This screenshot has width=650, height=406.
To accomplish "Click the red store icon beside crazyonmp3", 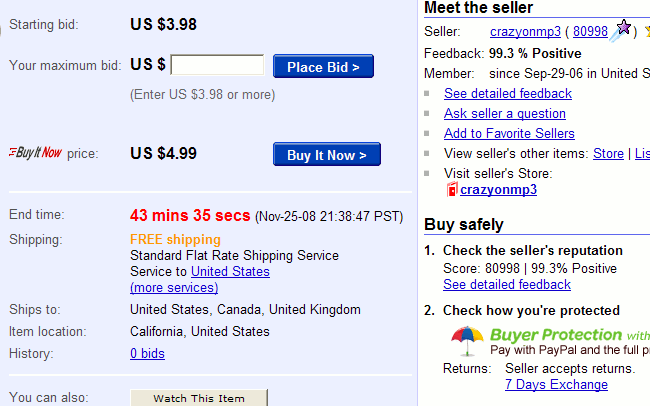I will click(x=452, y=189).
